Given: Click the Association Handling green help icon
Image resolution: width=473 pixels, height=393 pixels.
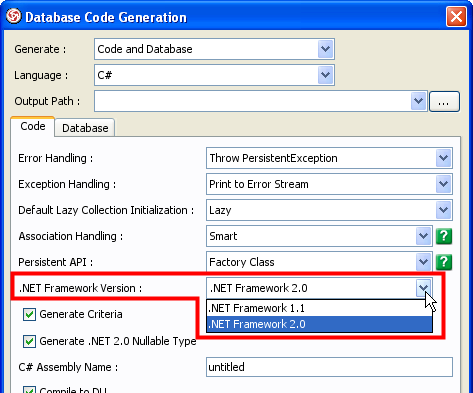Looking at the screenshot, I should [444, 236].
